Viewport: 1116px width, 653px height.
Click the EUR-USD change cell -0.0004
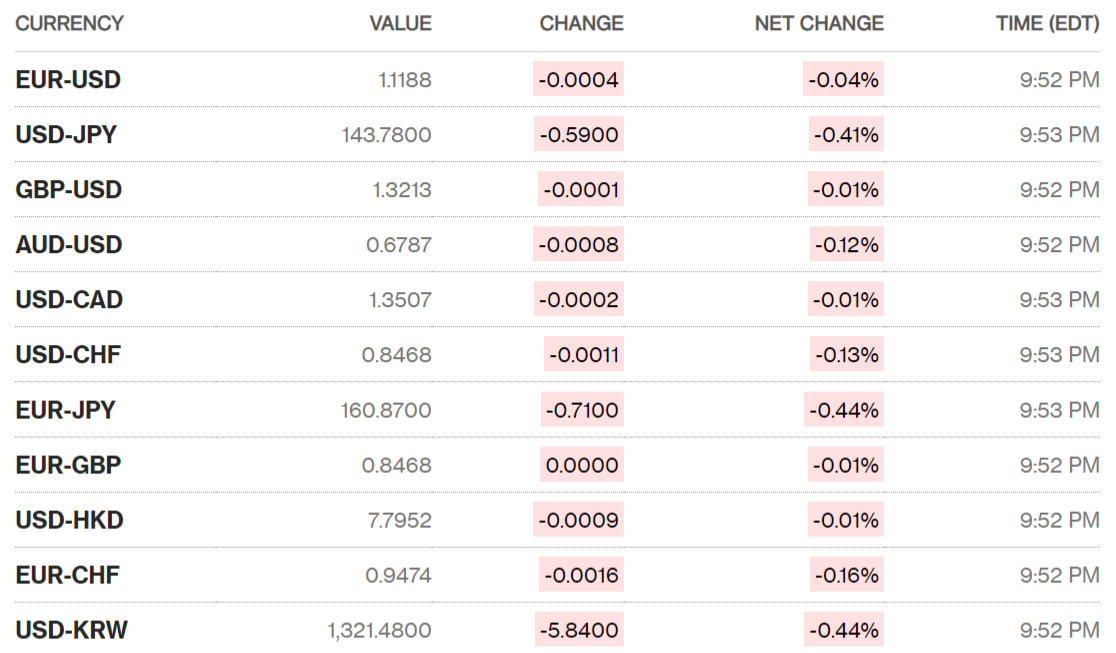tap(578, 80)
